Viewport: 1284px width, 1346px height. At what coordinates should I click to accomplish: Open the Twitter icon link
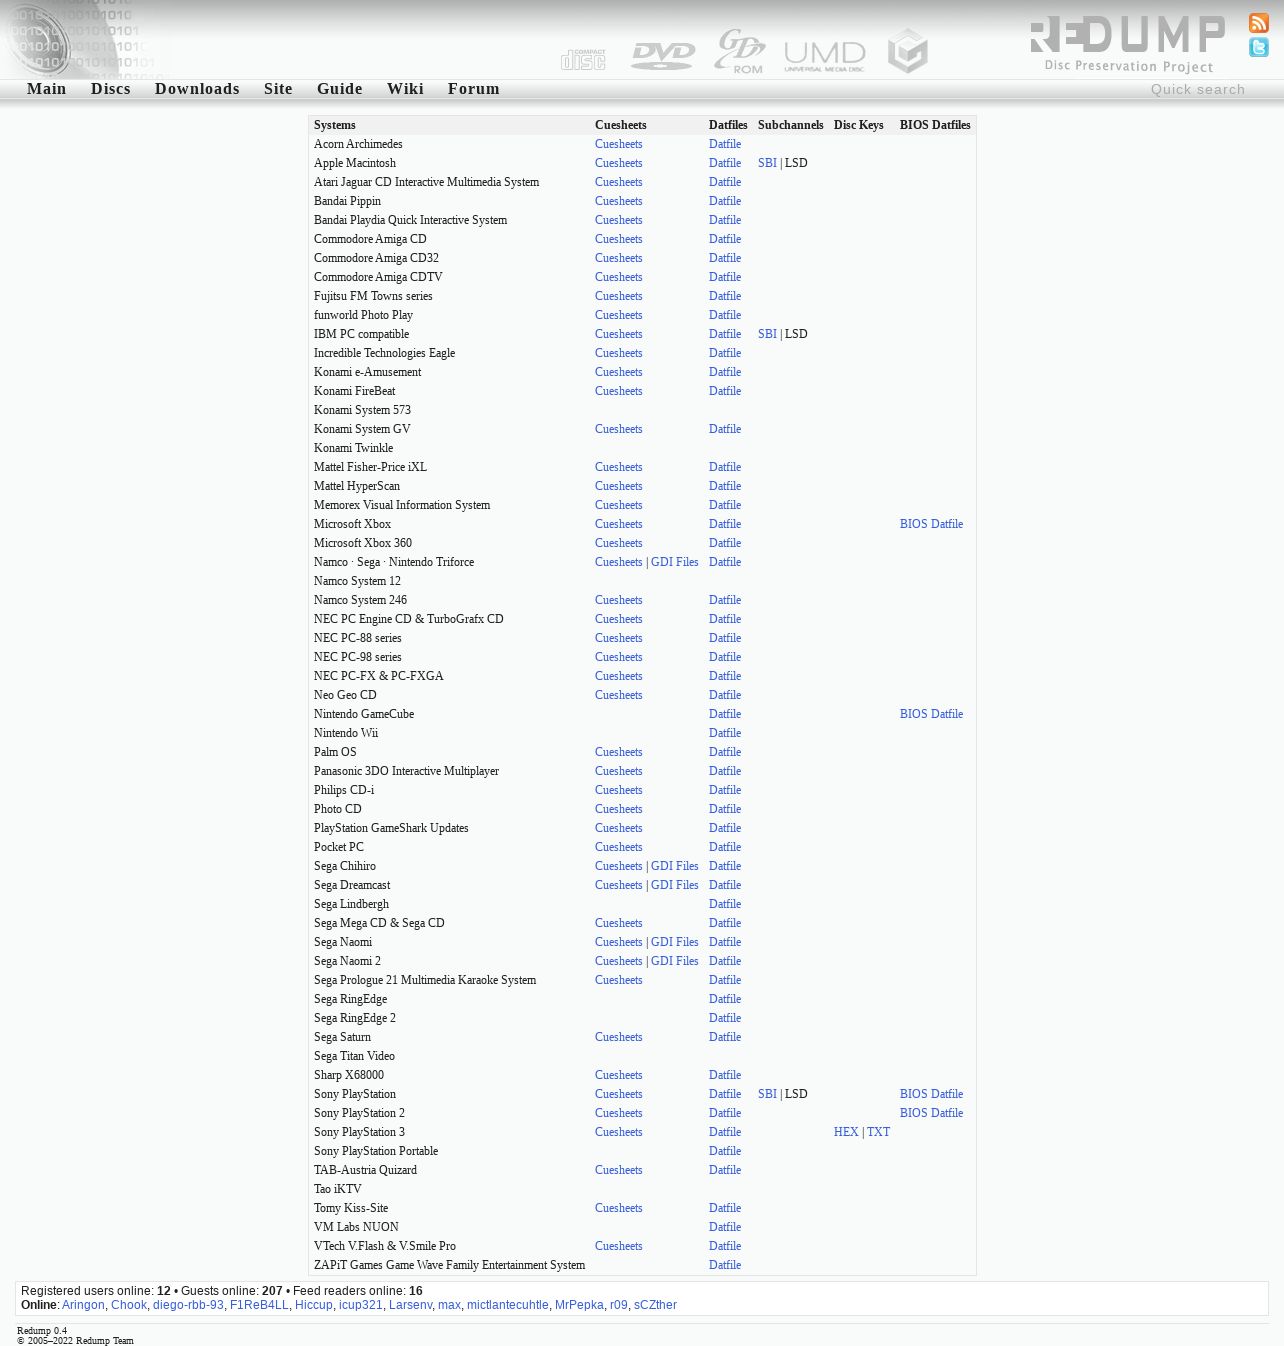[1259, 47]
